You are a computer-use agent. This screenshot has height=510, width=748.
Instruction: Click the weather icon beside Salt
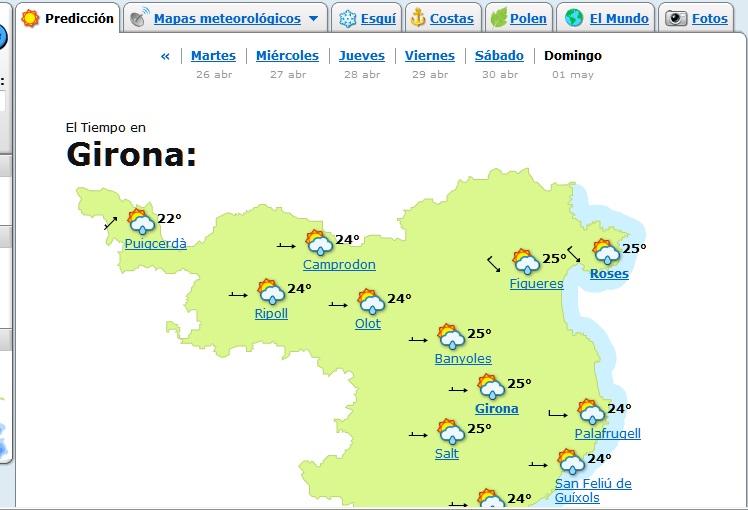click(x=451, y=432)
